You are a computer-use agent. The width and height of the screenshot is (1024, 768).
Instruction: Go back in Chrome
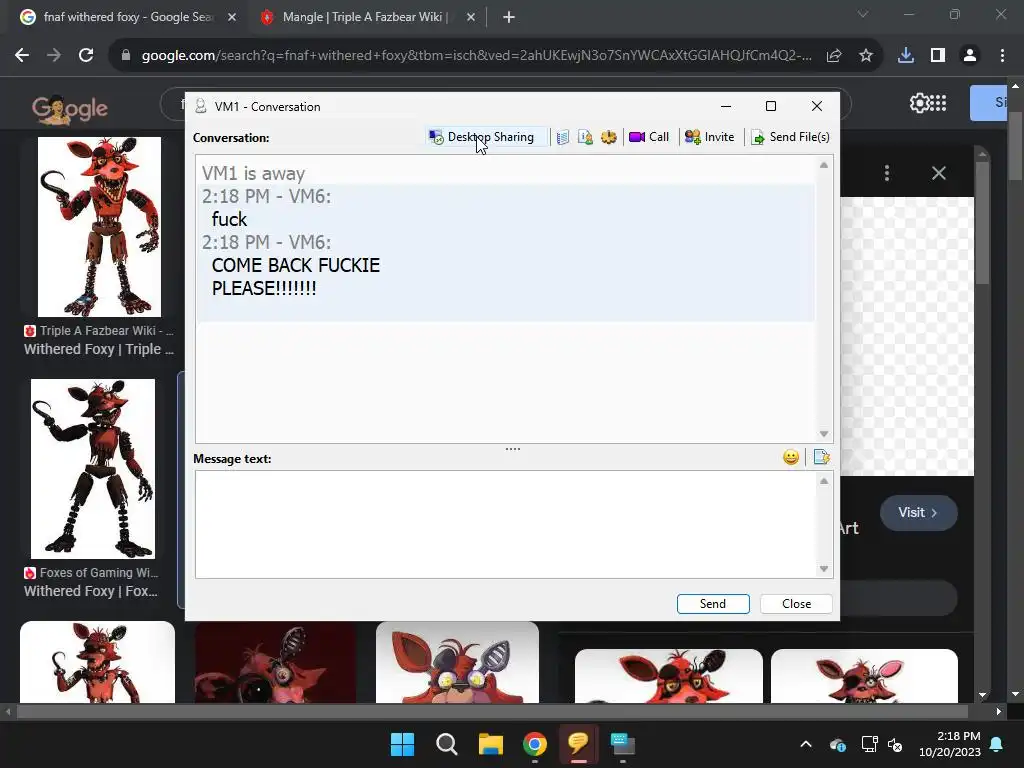pos(22,56)
